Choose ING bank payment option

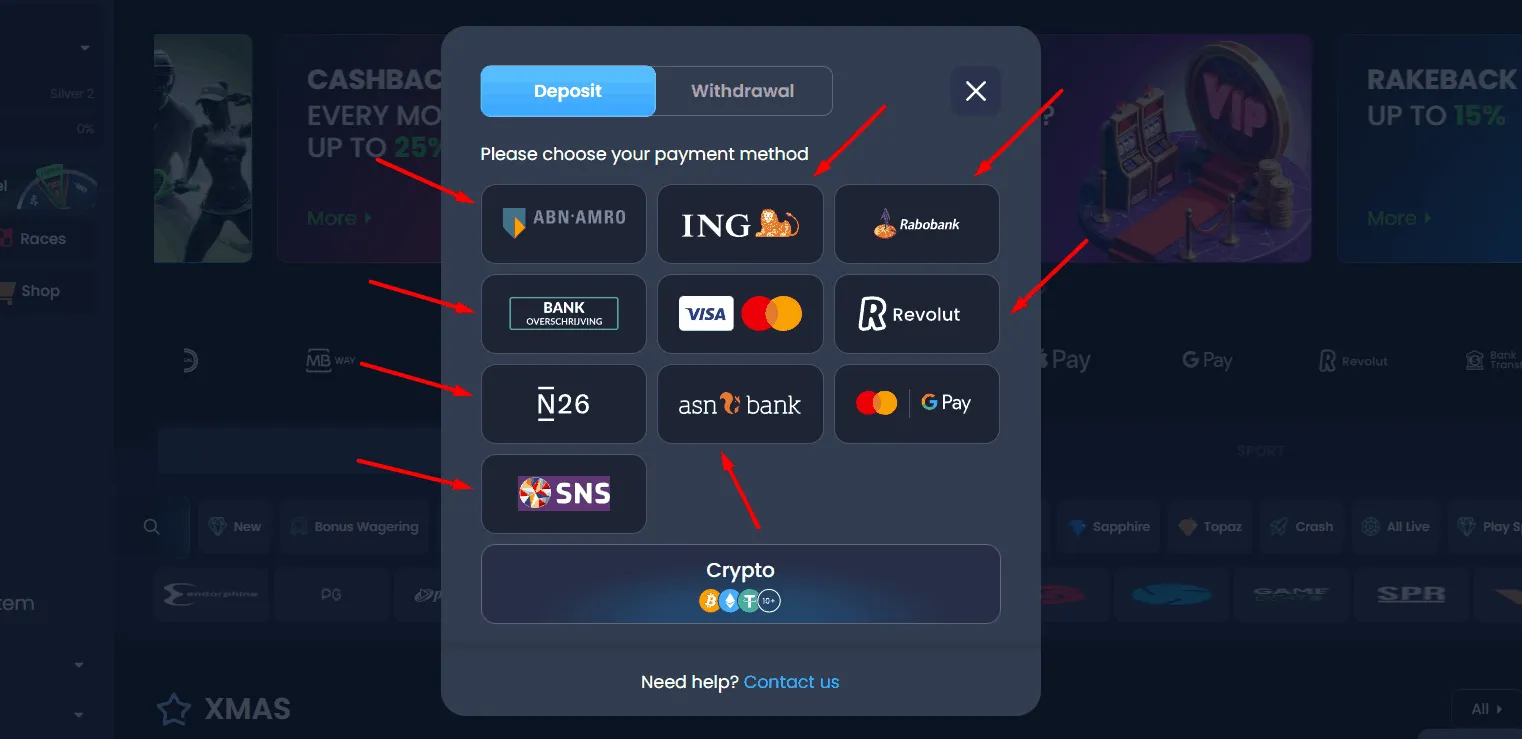point(740,224)
